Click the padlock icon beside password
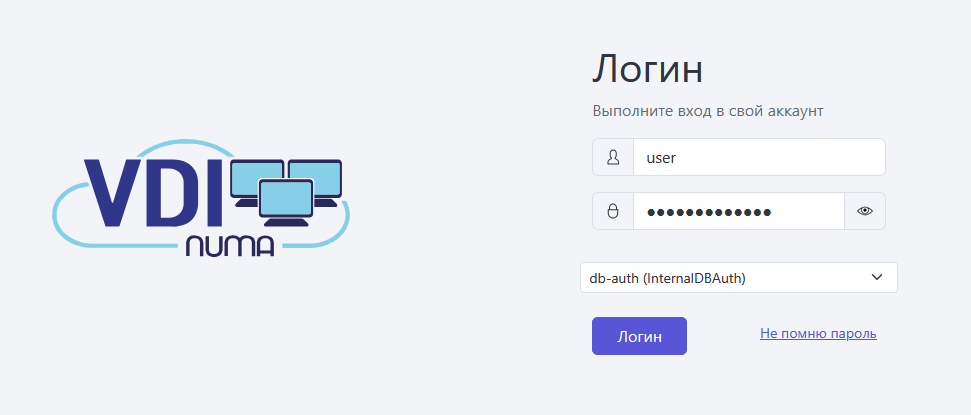The height and width of the screenshot is (415, 971). [613, 211]
